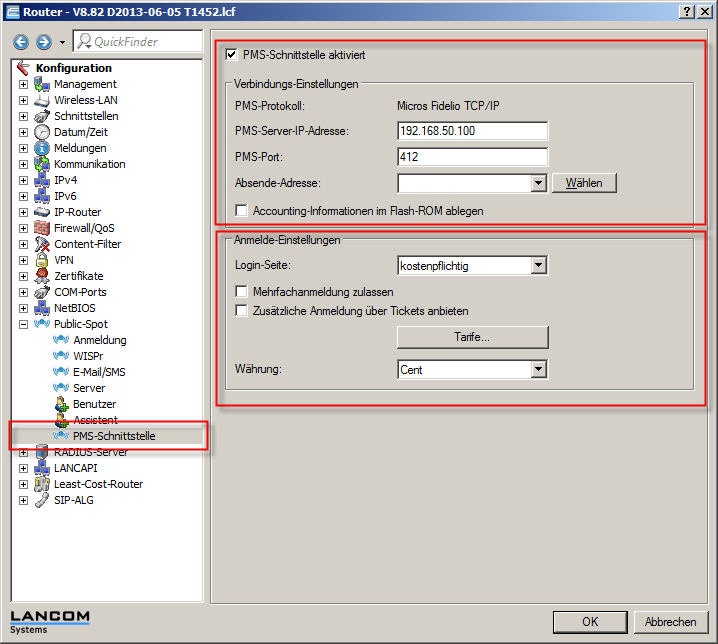Click the PMS-Server-IP-Adresse input field

click(x=472, y=131)
